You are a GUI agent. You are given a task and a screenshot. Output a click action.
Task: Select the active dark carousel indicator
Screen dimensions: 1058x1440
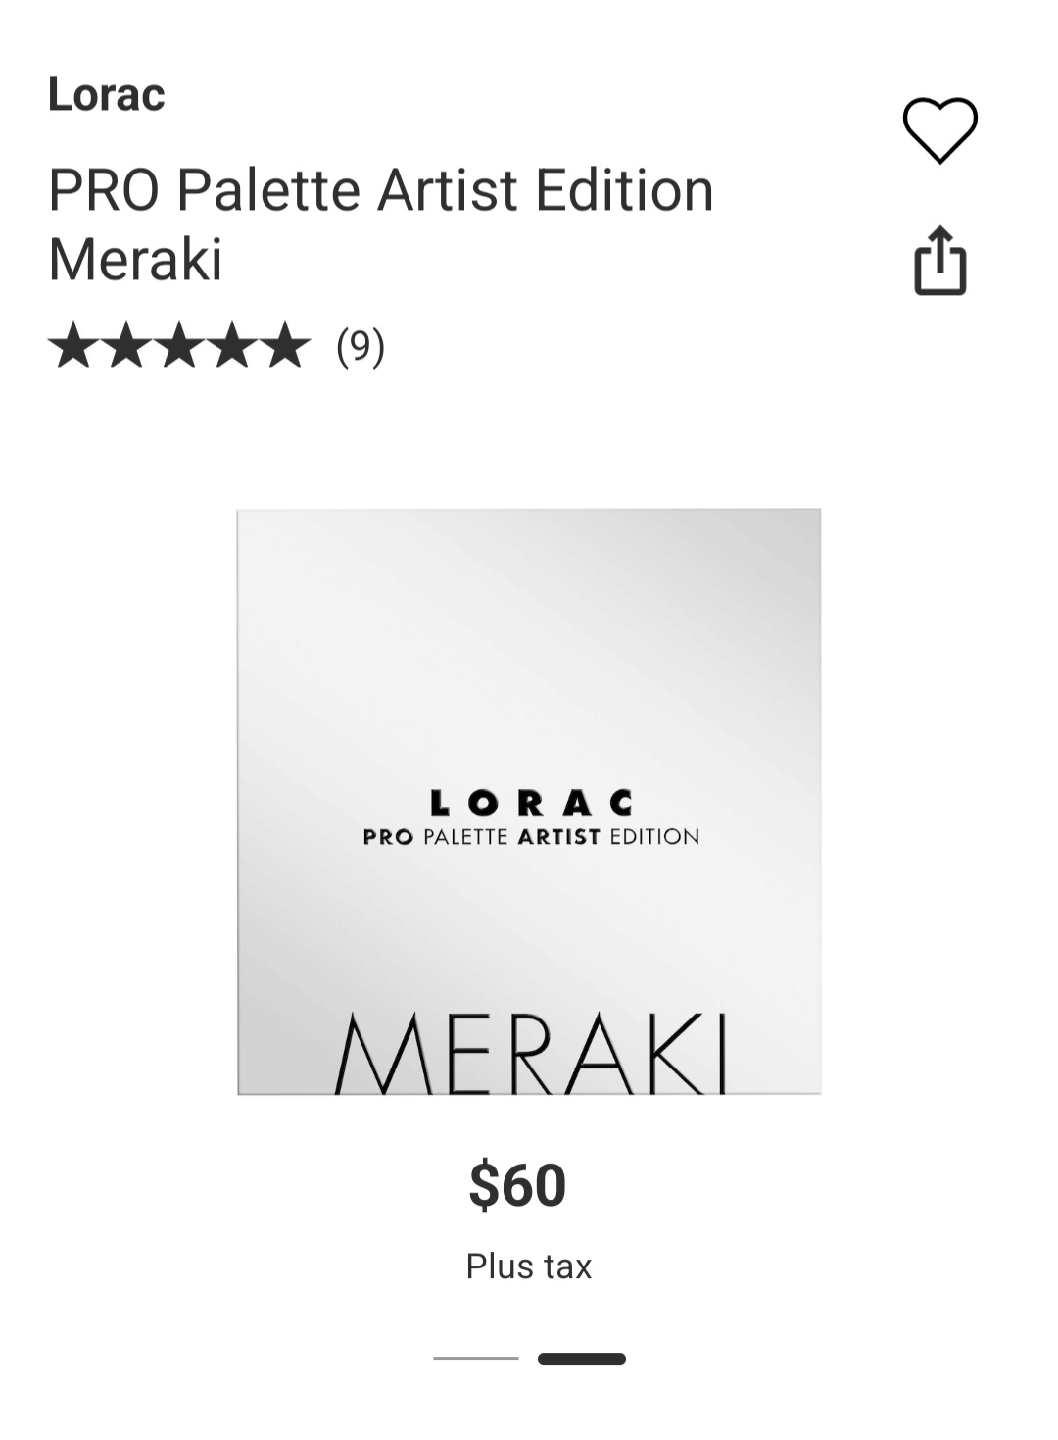[582, 1358]
